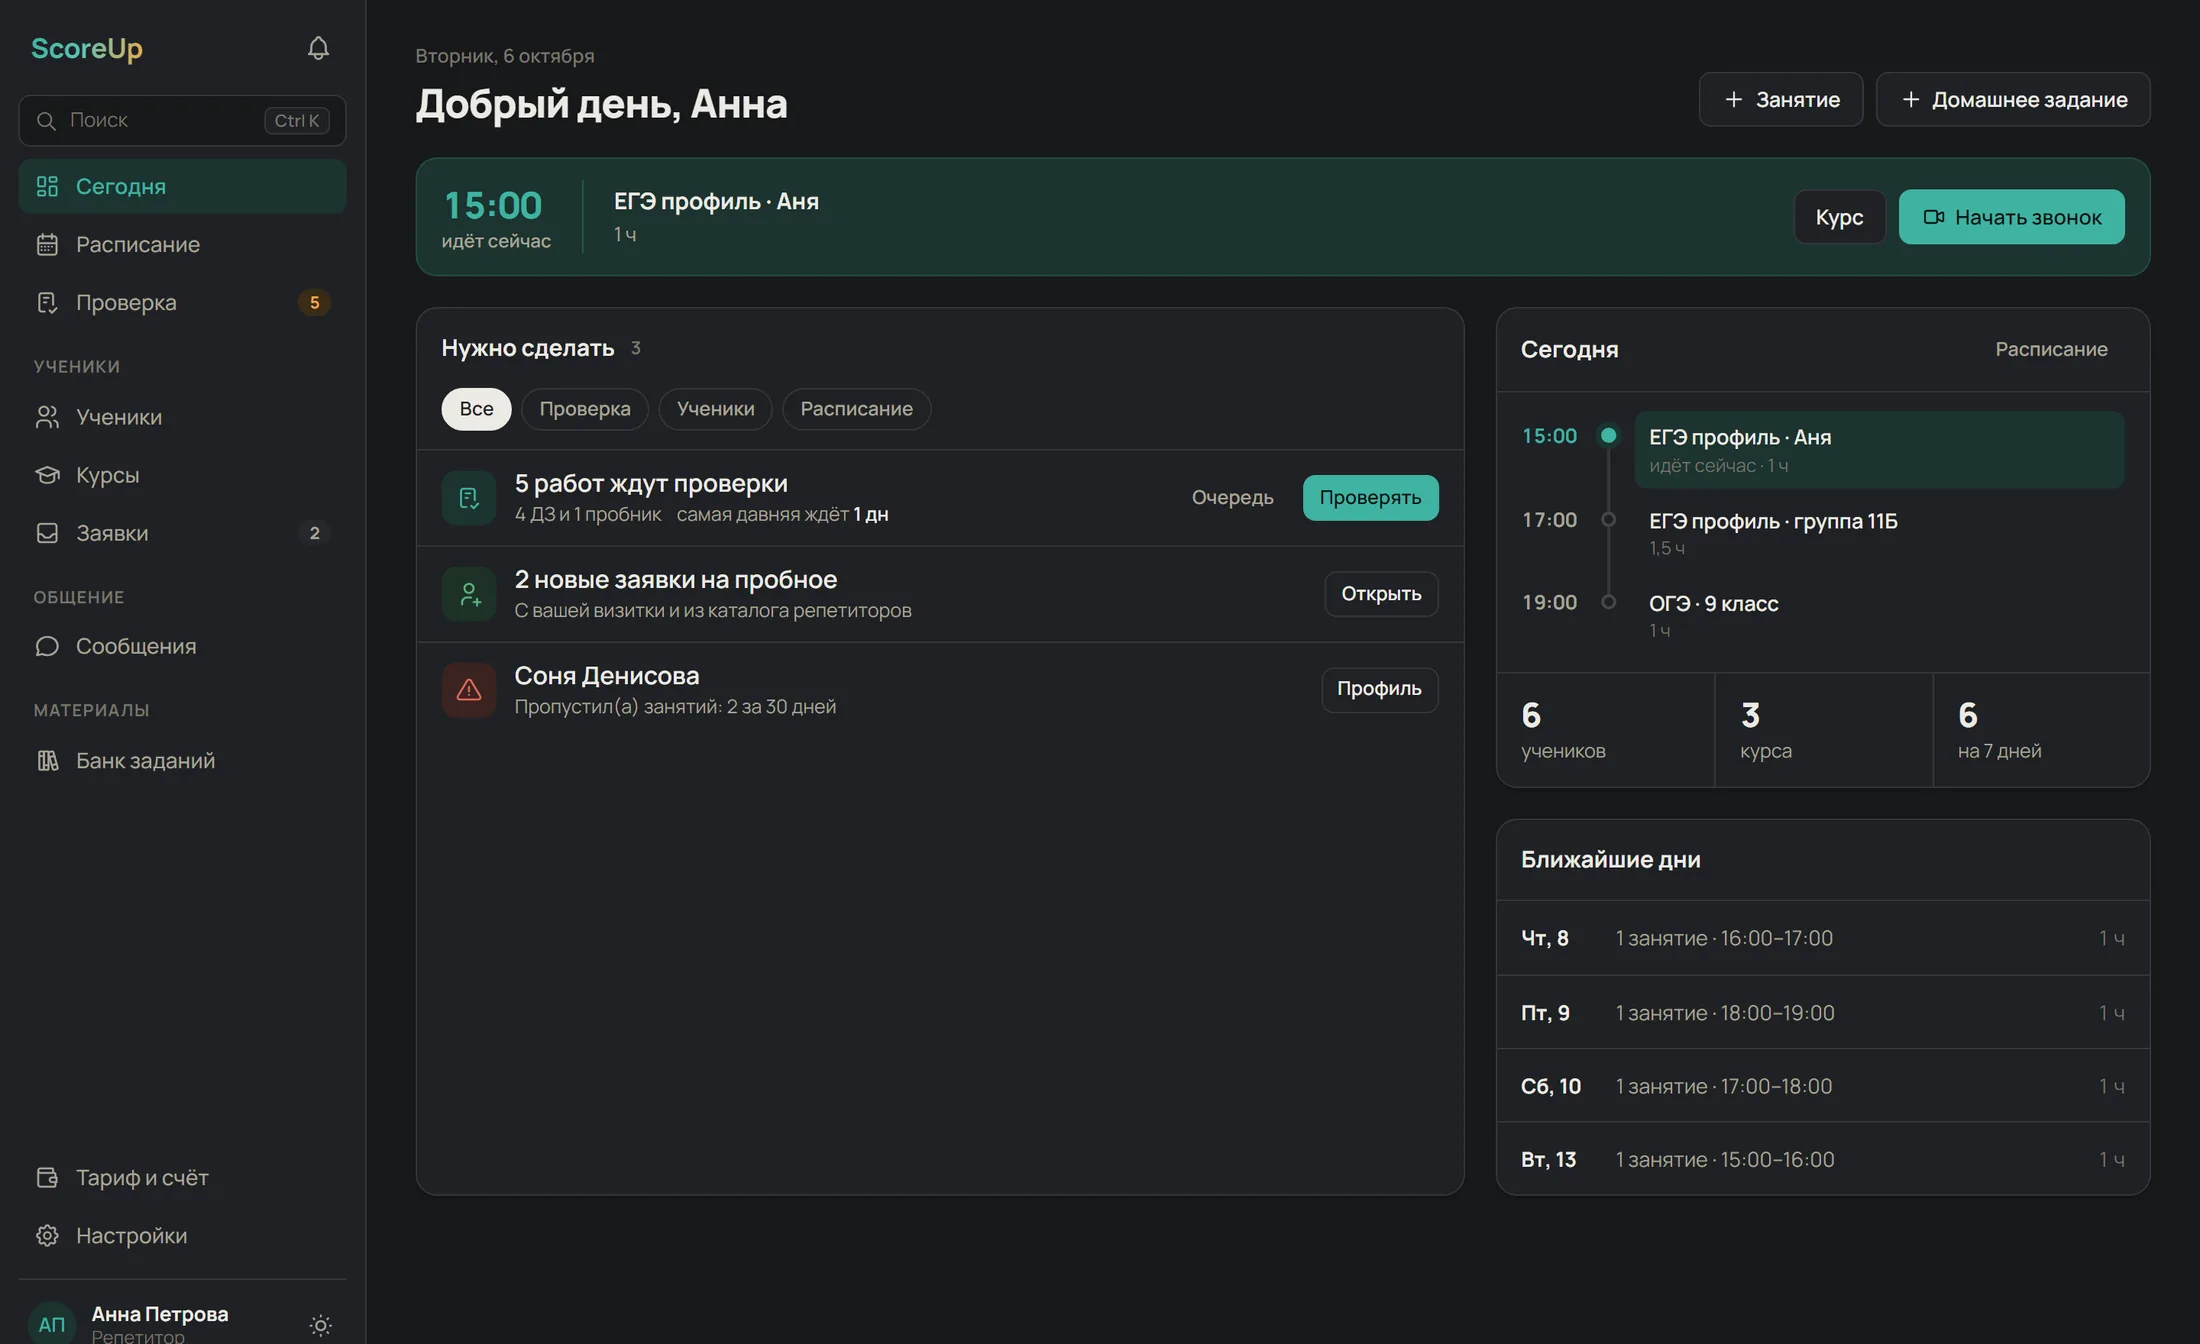Click the Ученики people icon
Image resolution: width=2200 pixels, height=1344 pixels.
pyautogui.click(x=47, y=417)
